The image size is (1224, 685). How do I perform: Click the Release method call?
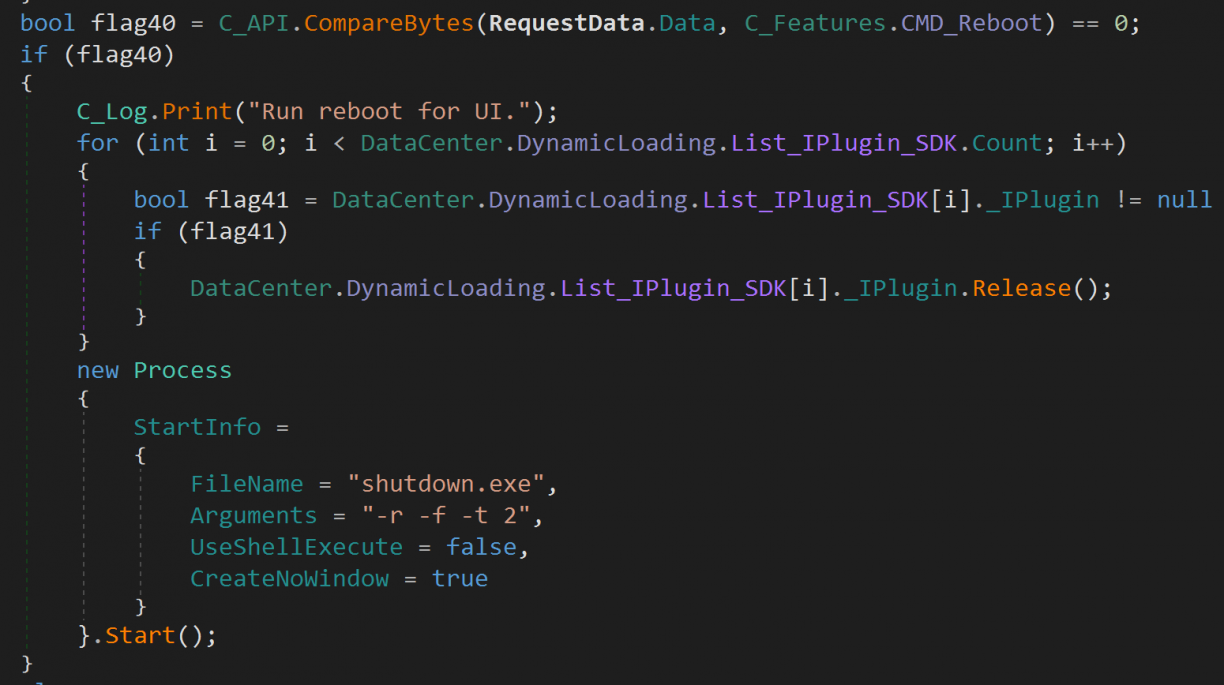pyautogui.click(x=1021, y=289)
